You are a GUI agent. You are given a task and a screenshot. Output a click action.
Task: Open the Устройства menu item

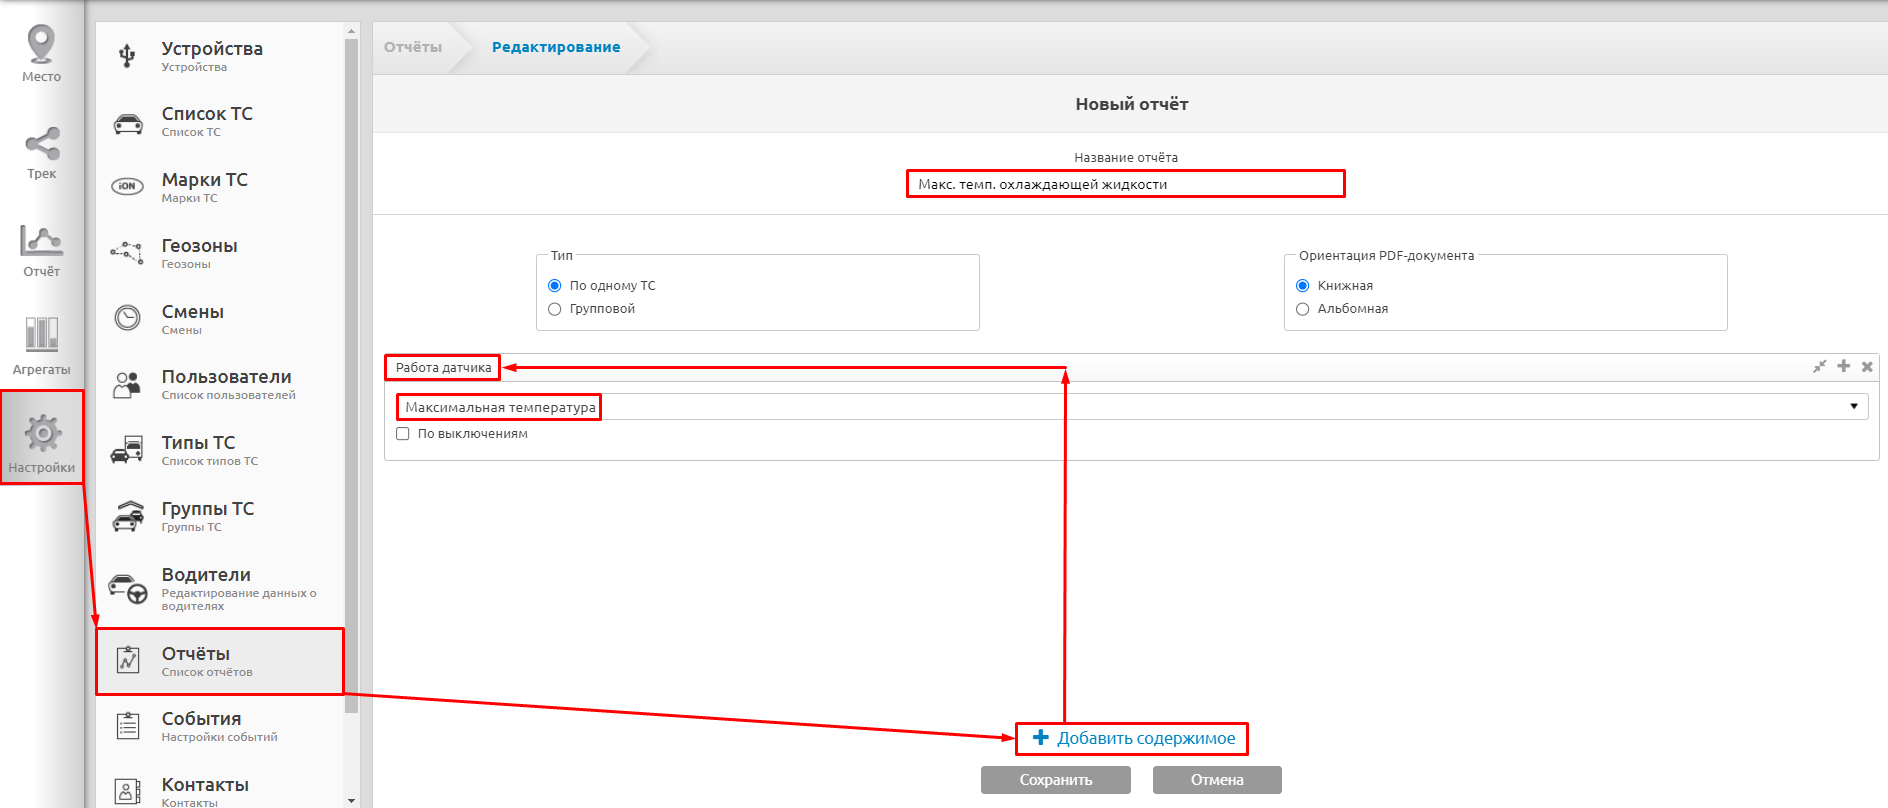click(220, 56)
